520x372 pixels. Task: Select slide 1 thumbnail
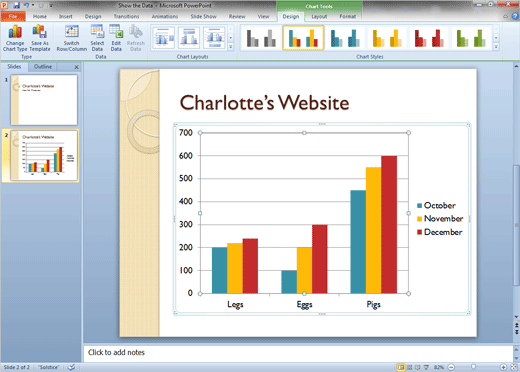pyautogui.click(x=44, y=100)
